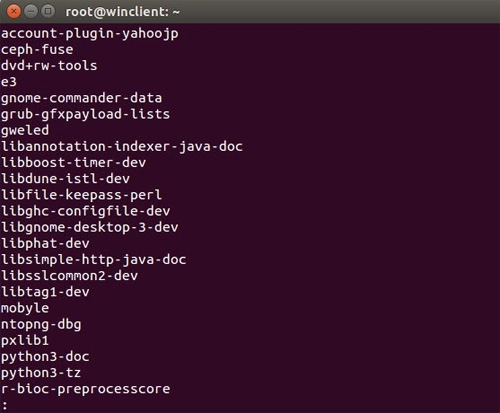Select the dvd+rw-tools line
Screen dimensions: 500x413
pyautogui.click(x=49, y=66)
